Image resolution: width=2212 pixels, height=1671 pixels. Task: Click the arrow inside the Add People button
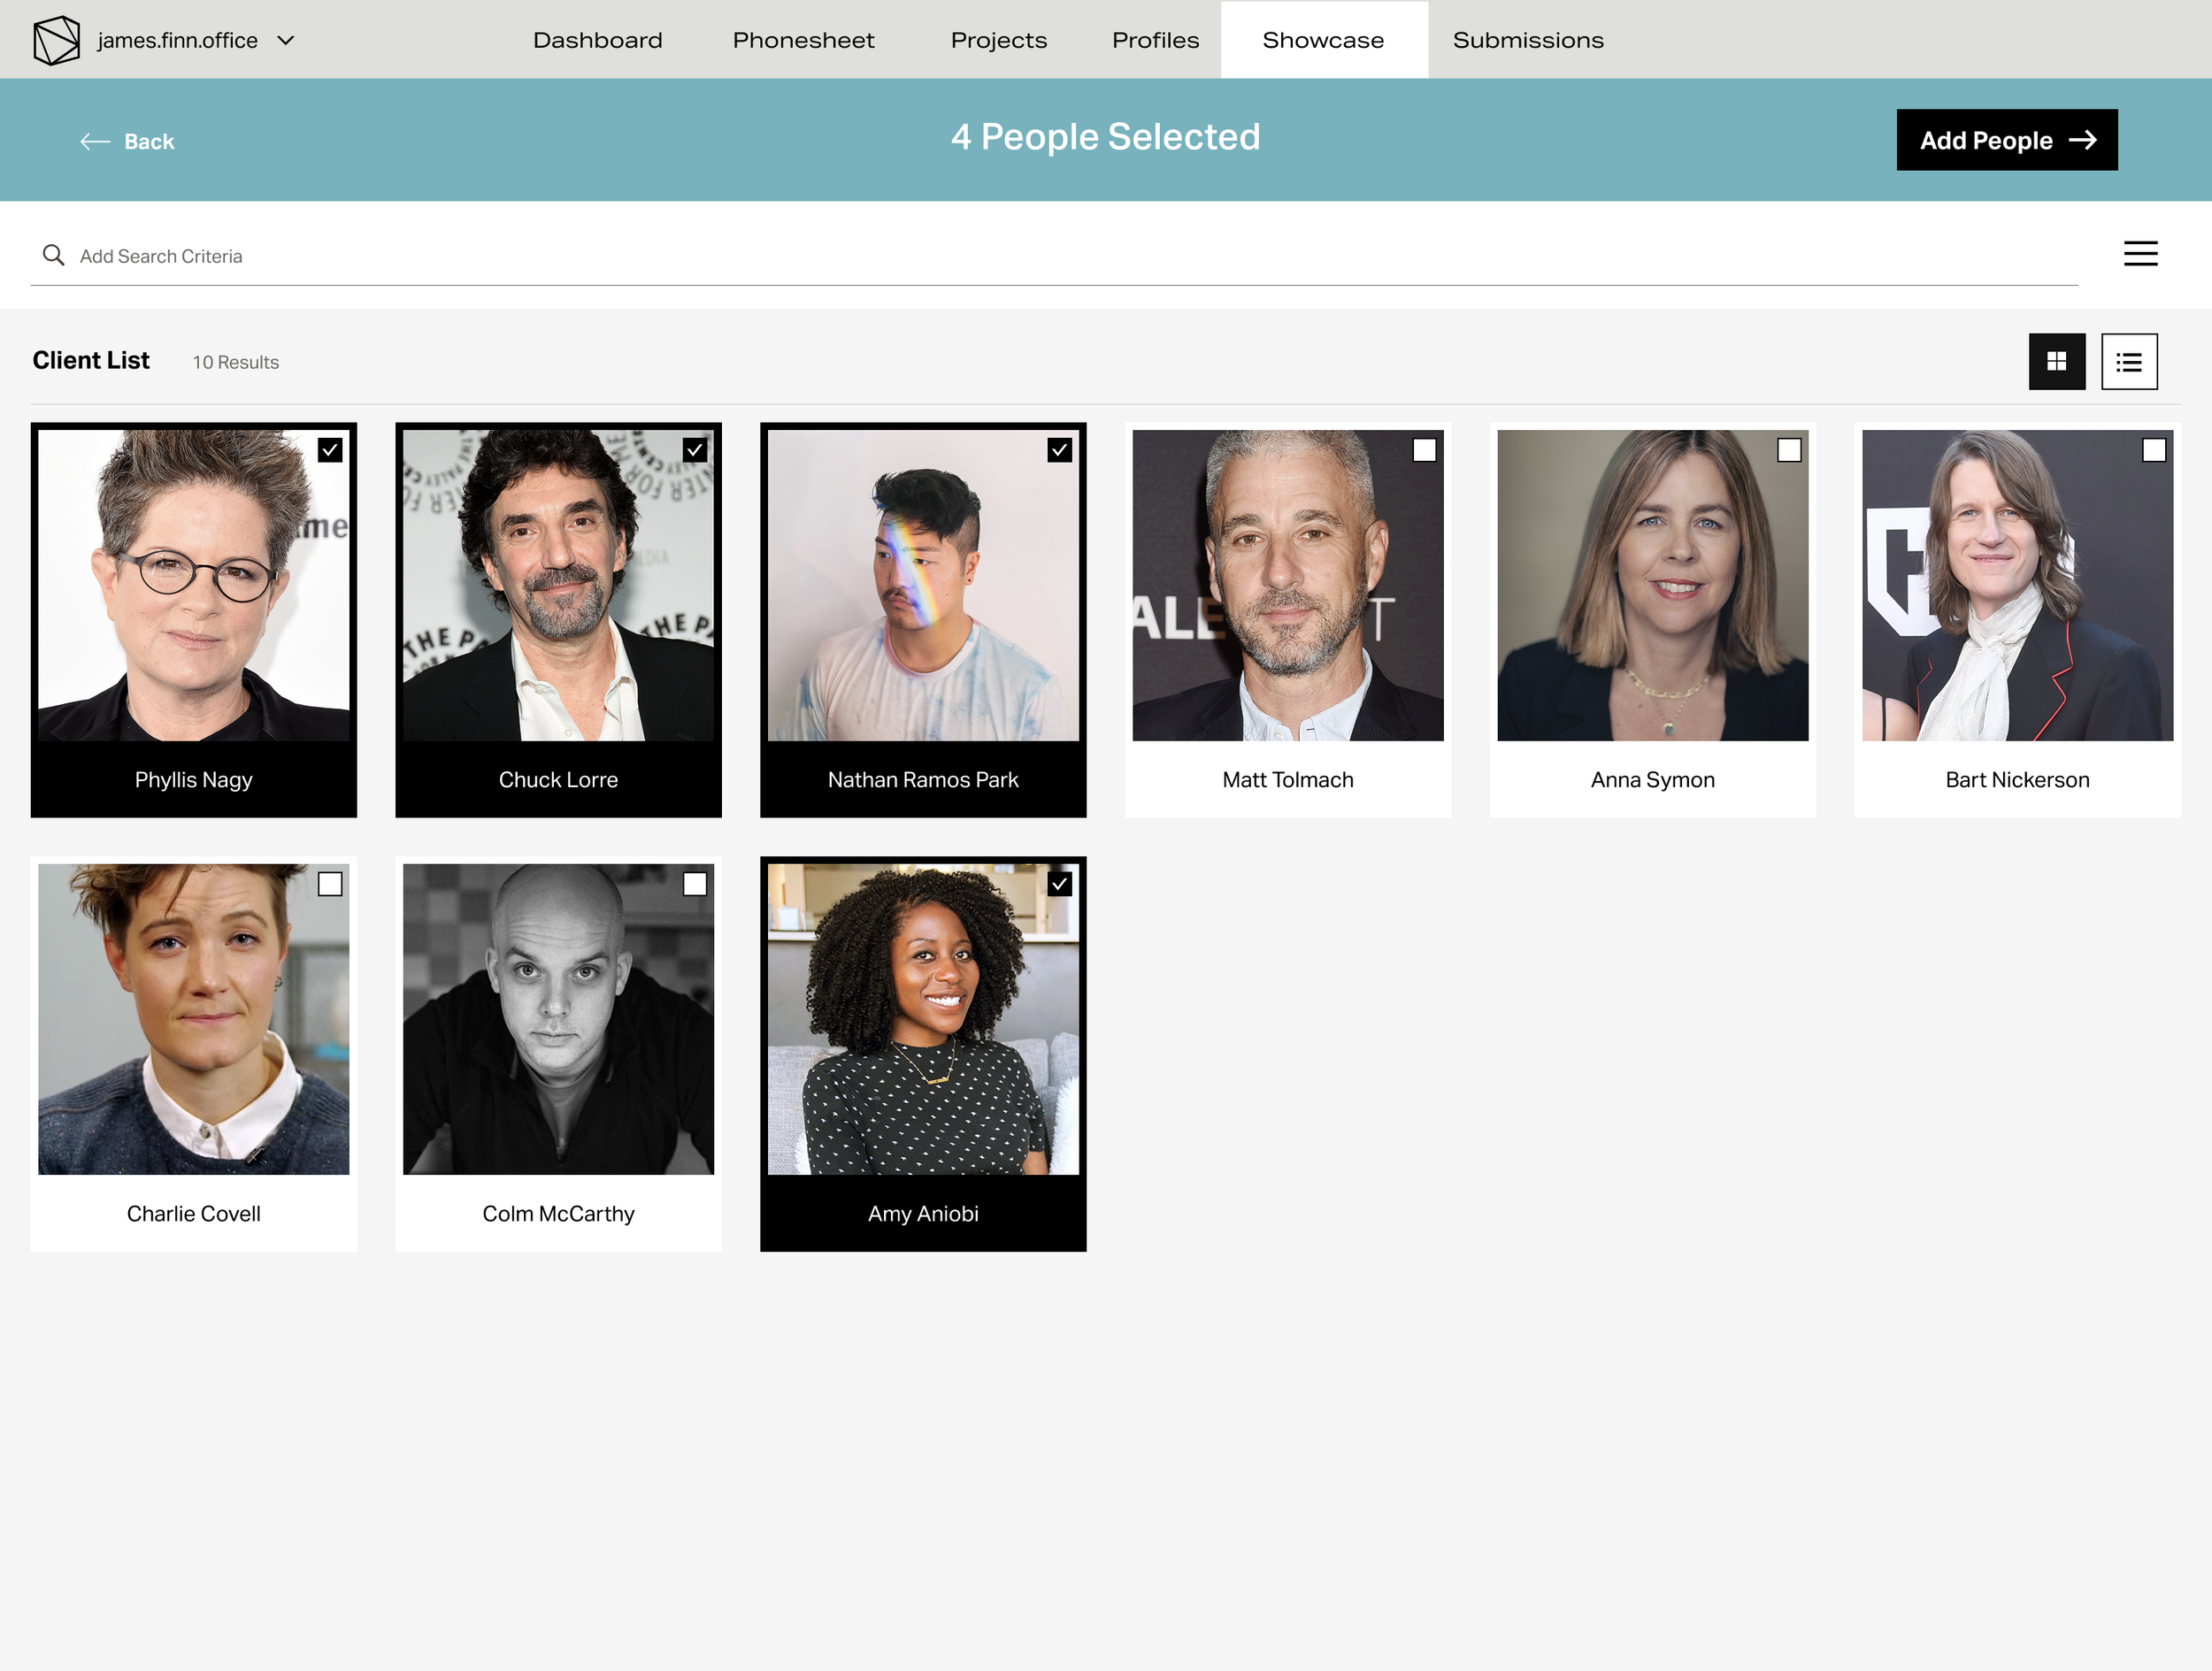[x=2082, y=140]
